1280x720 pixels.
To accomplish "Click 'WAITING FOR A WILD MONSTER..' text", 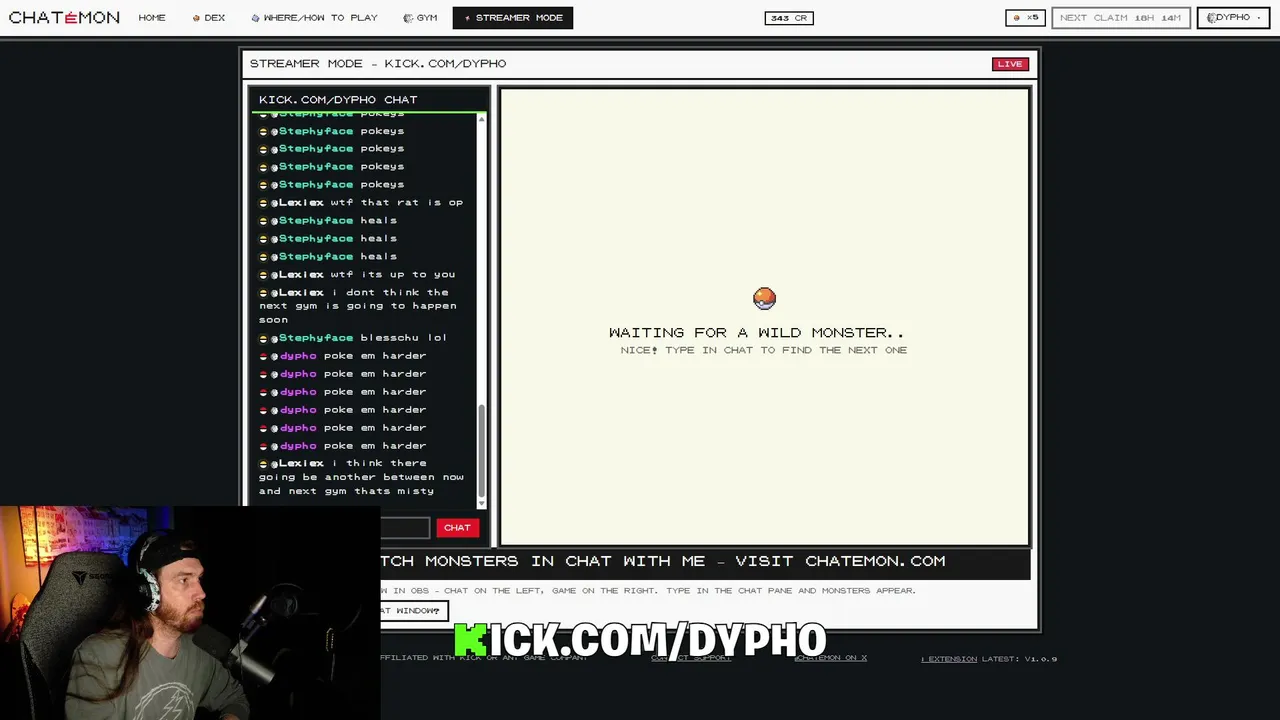I will tap(757, 332).
